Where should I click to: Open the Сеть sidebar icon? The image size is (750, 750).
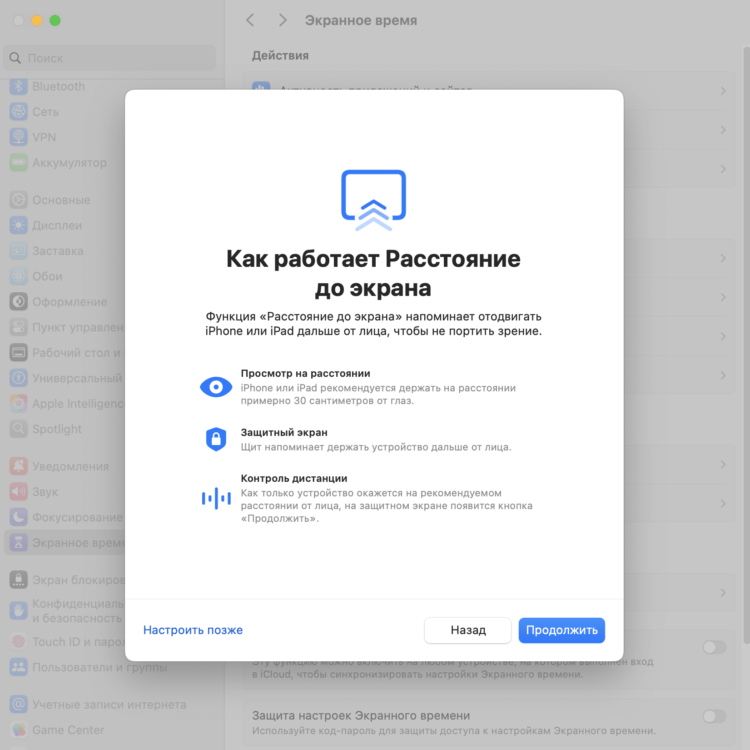tap(19, 111)
